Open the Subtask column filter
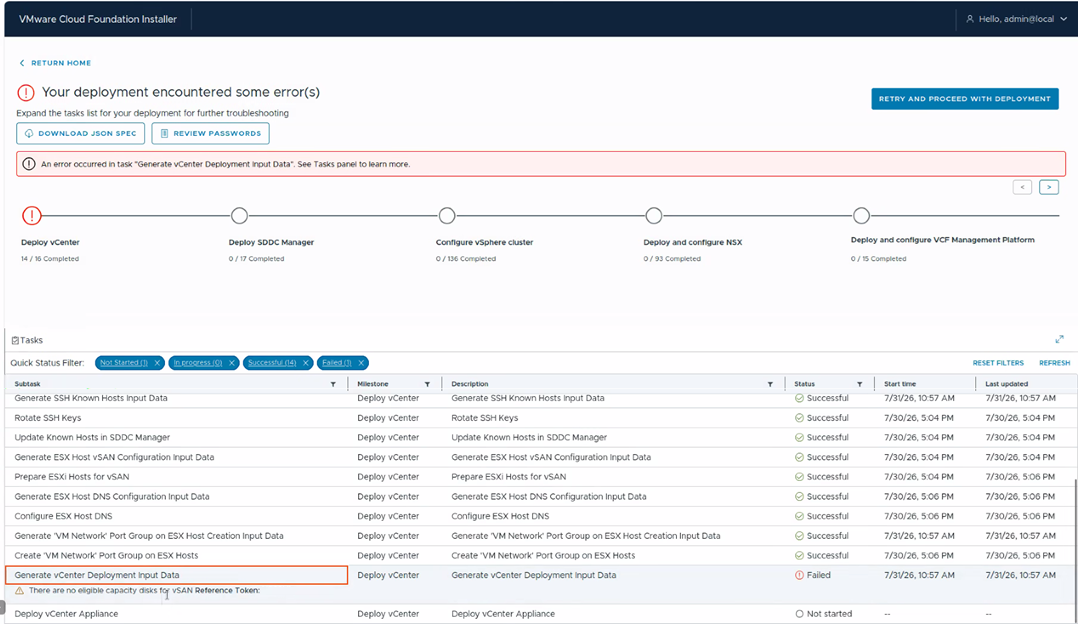 coord(333,384)
